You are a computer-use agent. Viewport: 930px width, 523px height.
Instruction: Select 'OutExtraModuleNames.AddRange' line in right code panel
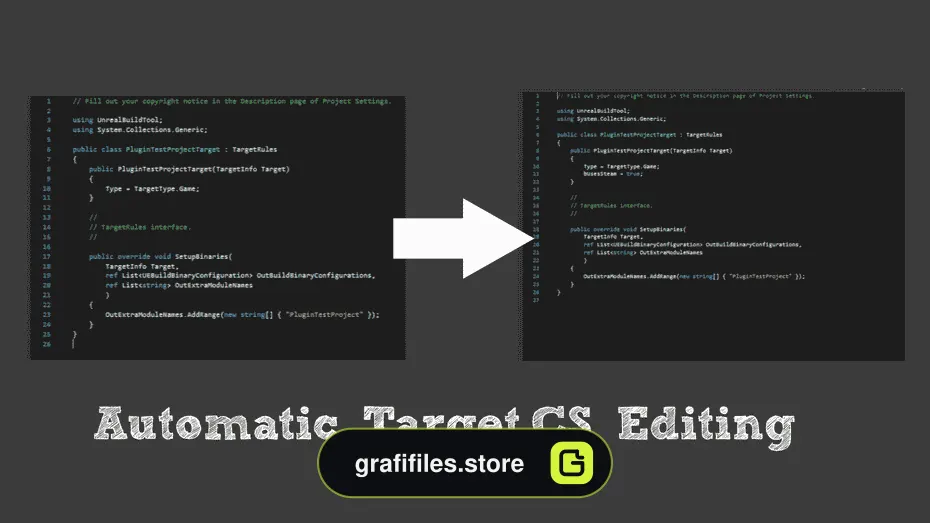[694, 276]
